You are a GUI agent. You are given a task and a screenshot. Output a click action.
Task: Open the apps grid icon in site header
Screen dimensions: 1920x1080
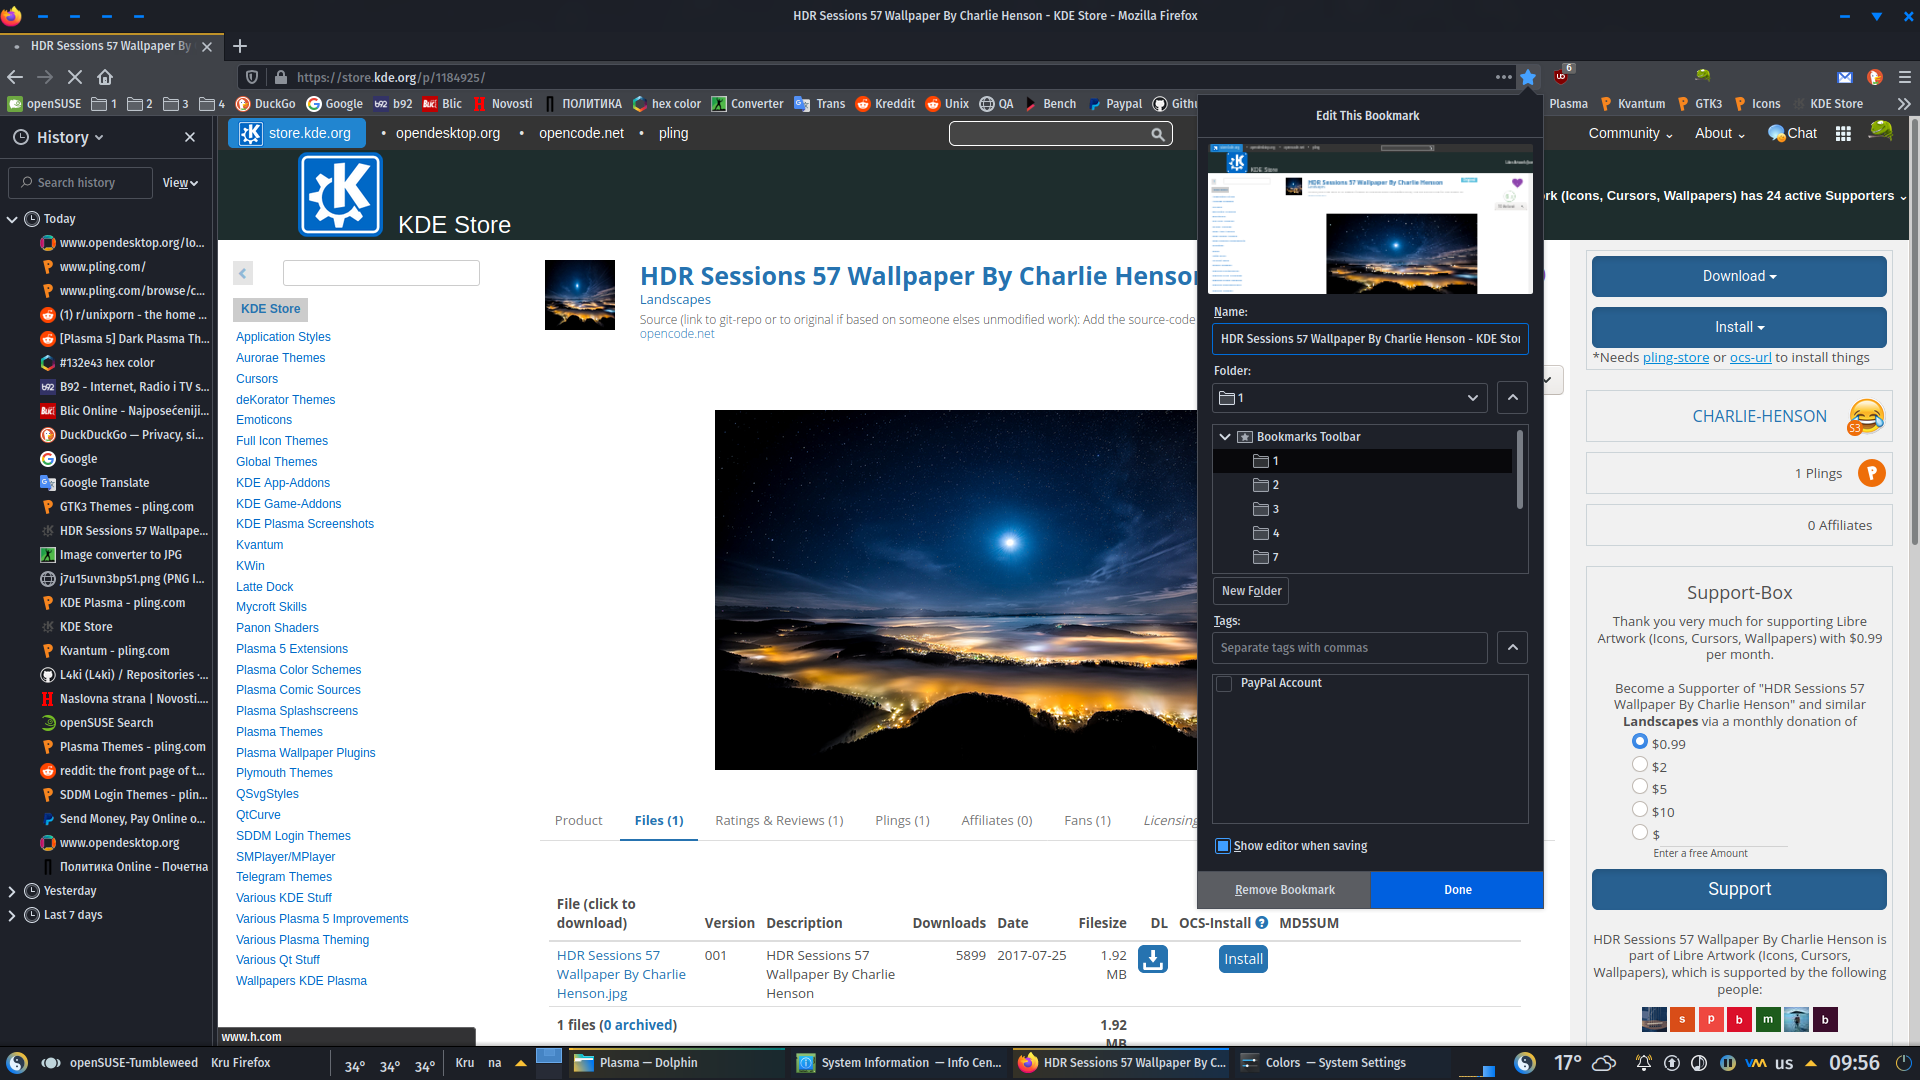1843,134
